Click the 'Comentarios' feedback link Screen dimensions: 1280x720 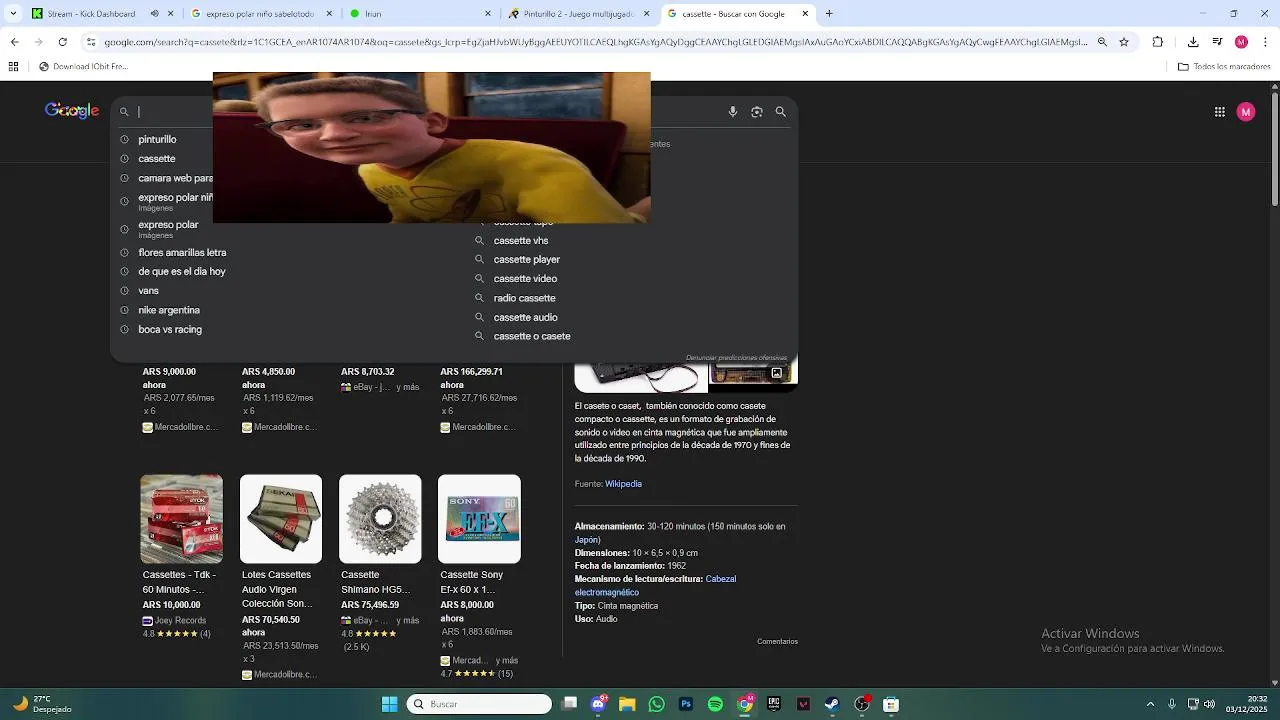coord(777,642)
